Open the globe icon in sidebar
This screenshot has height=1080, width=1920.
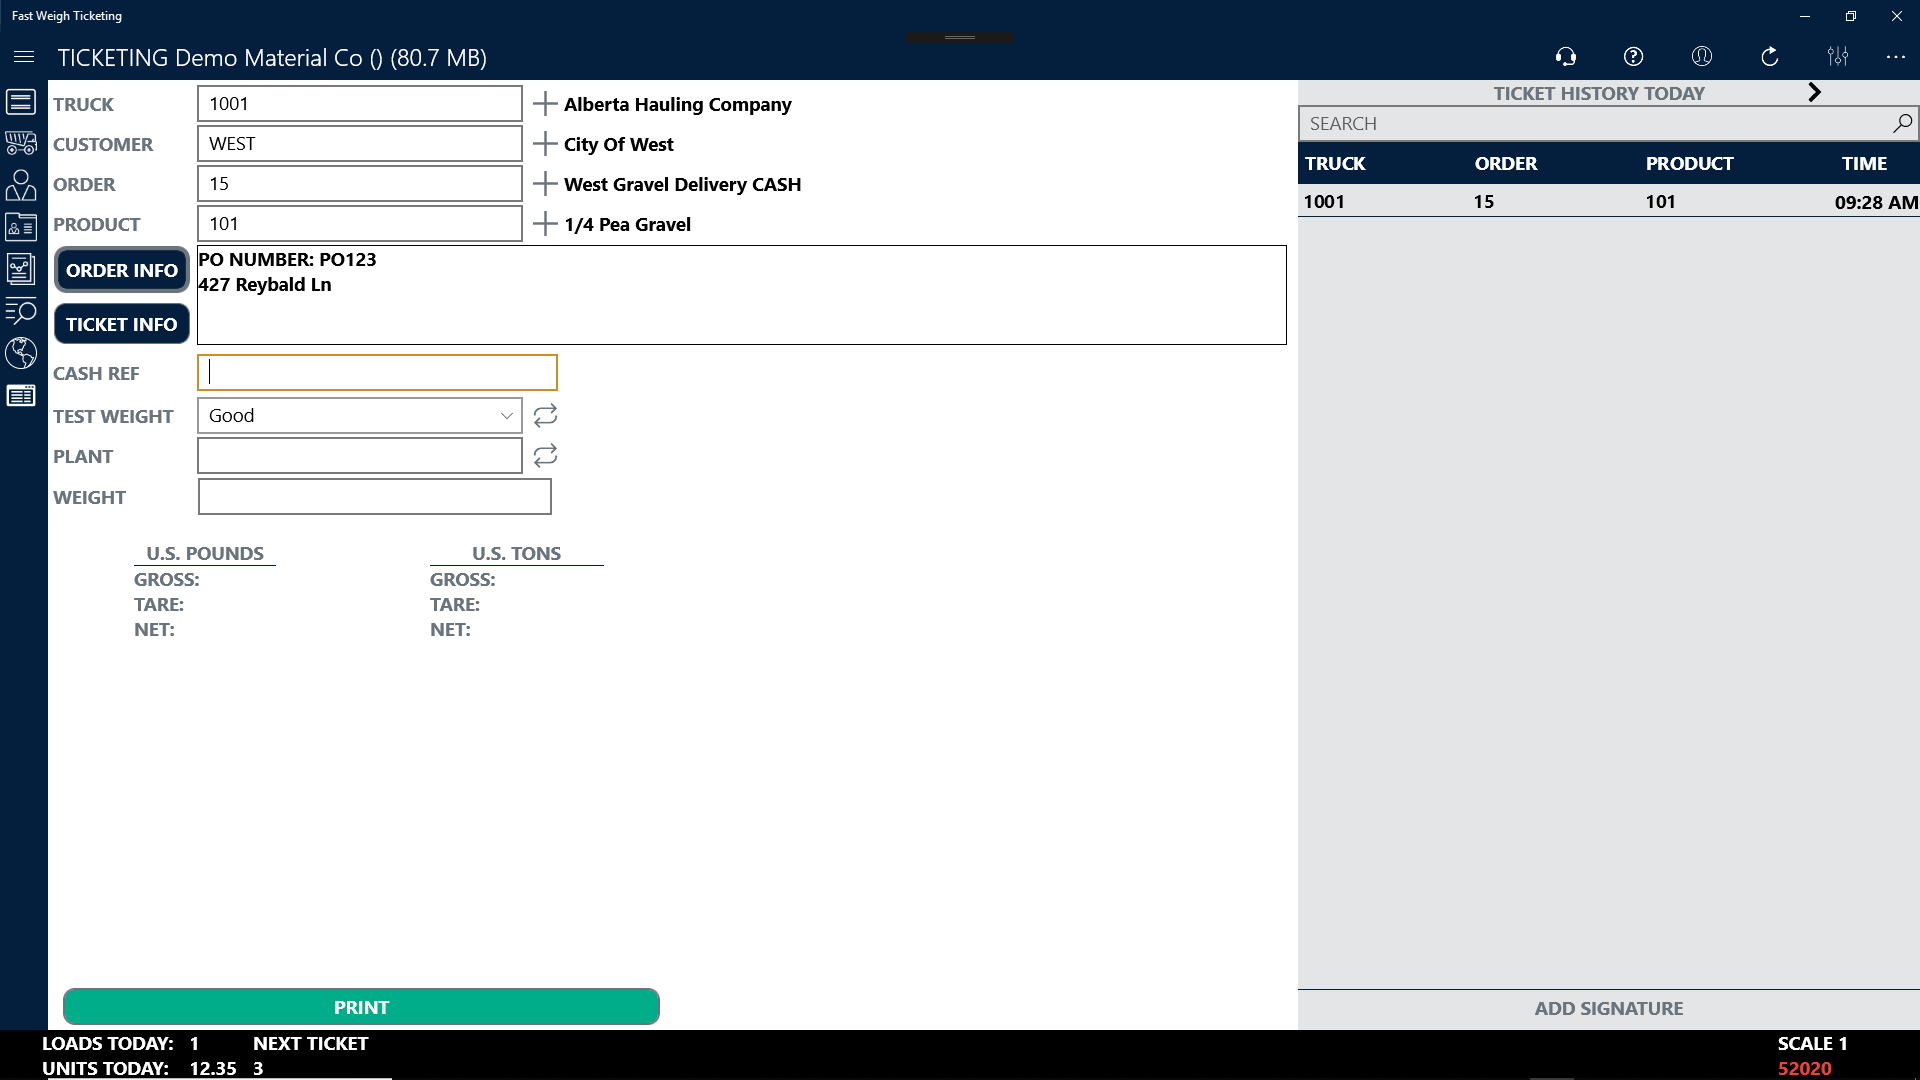pos(21,353)
